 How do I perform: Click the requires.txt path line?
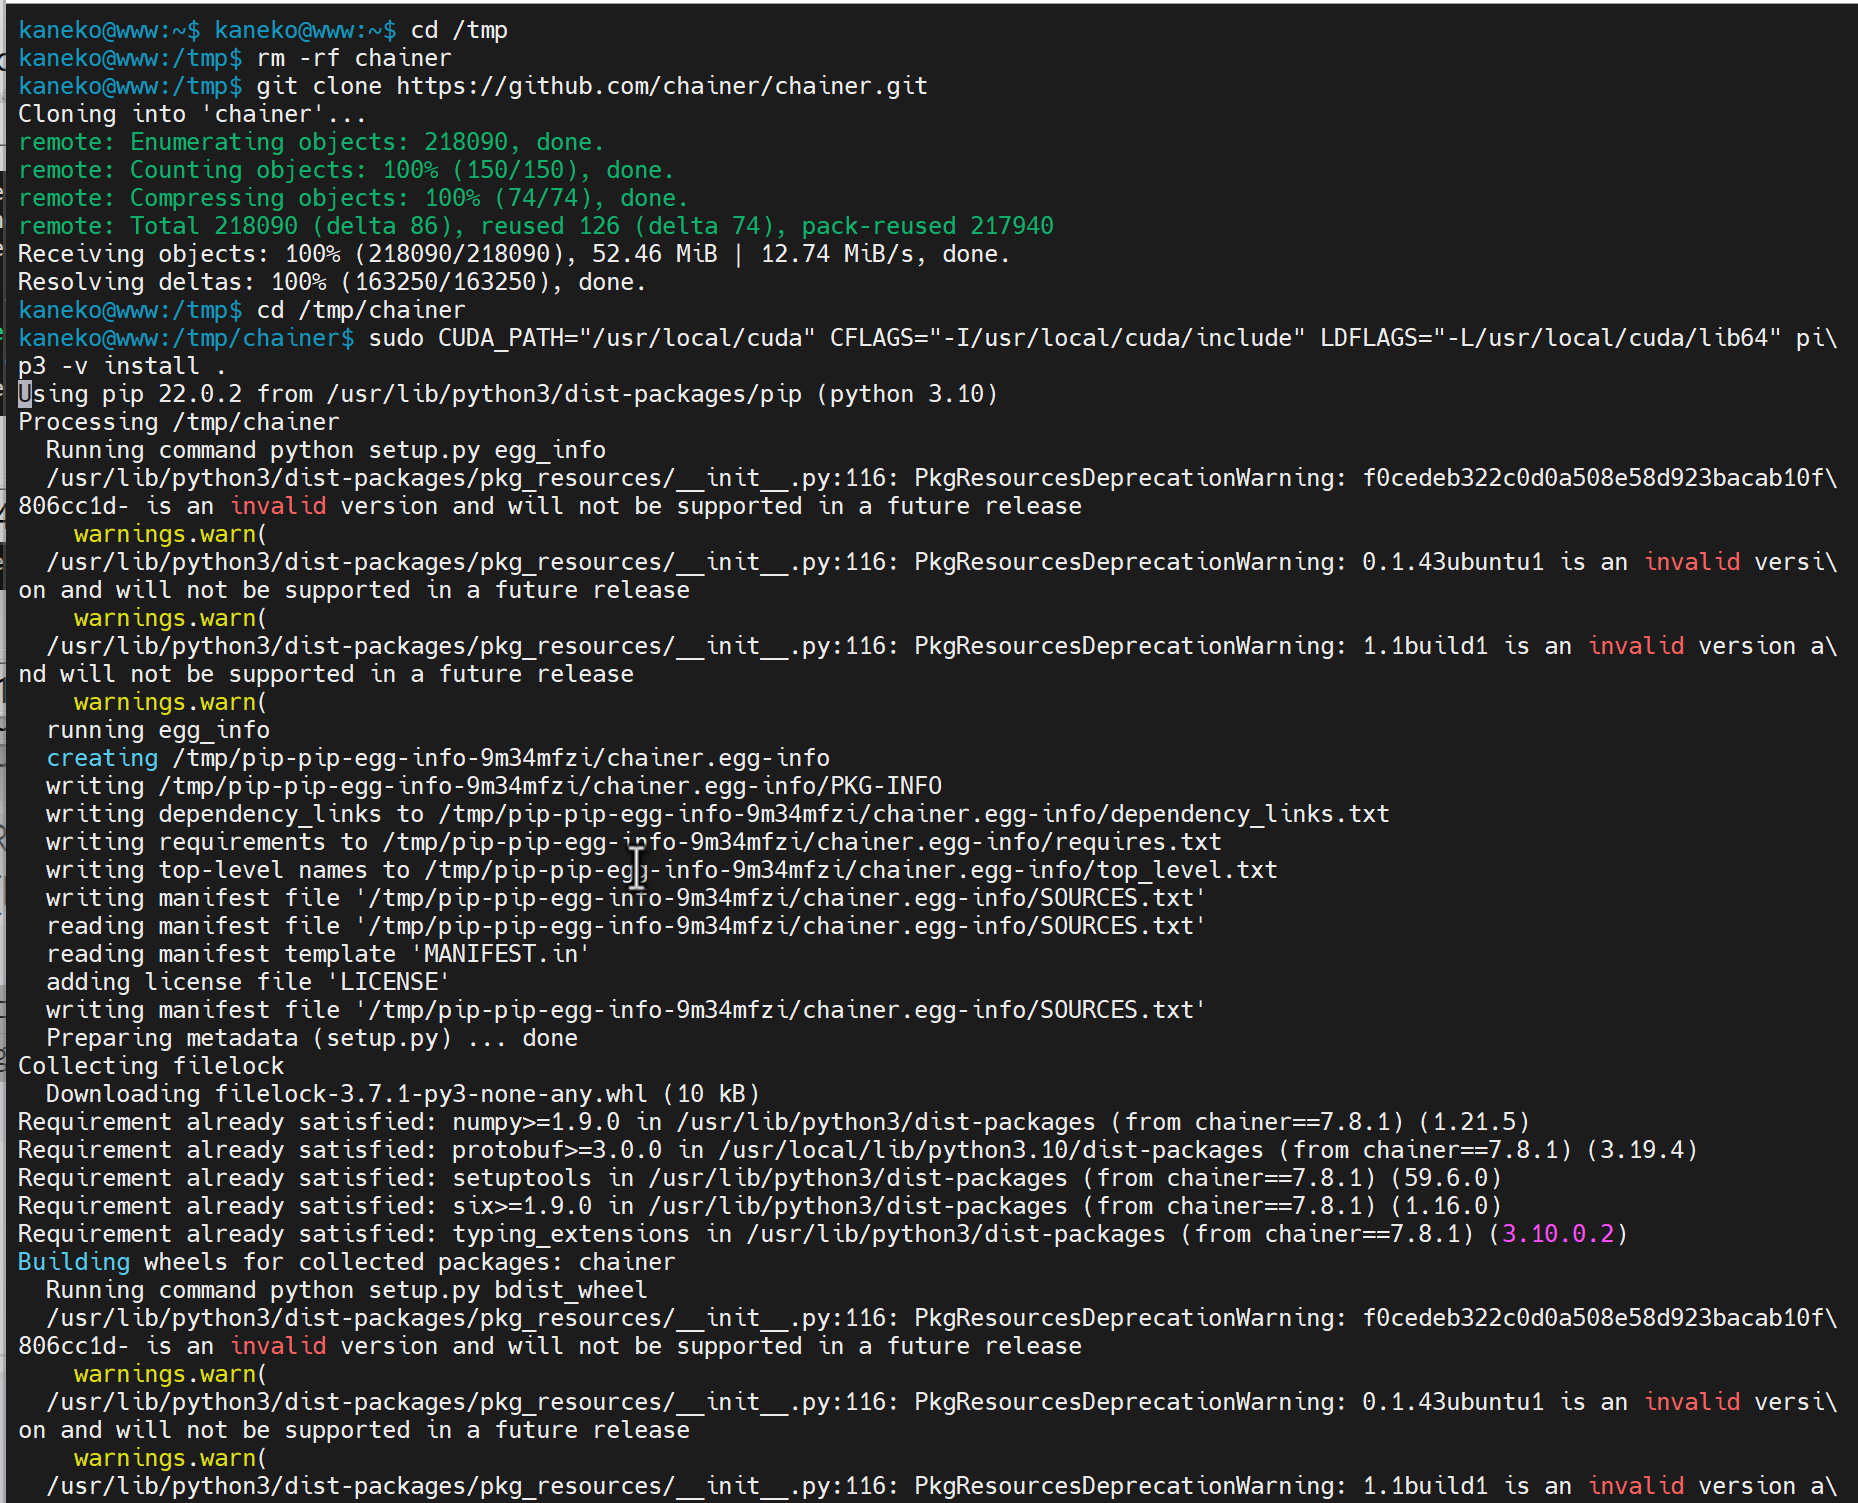[x=634, y=842]
